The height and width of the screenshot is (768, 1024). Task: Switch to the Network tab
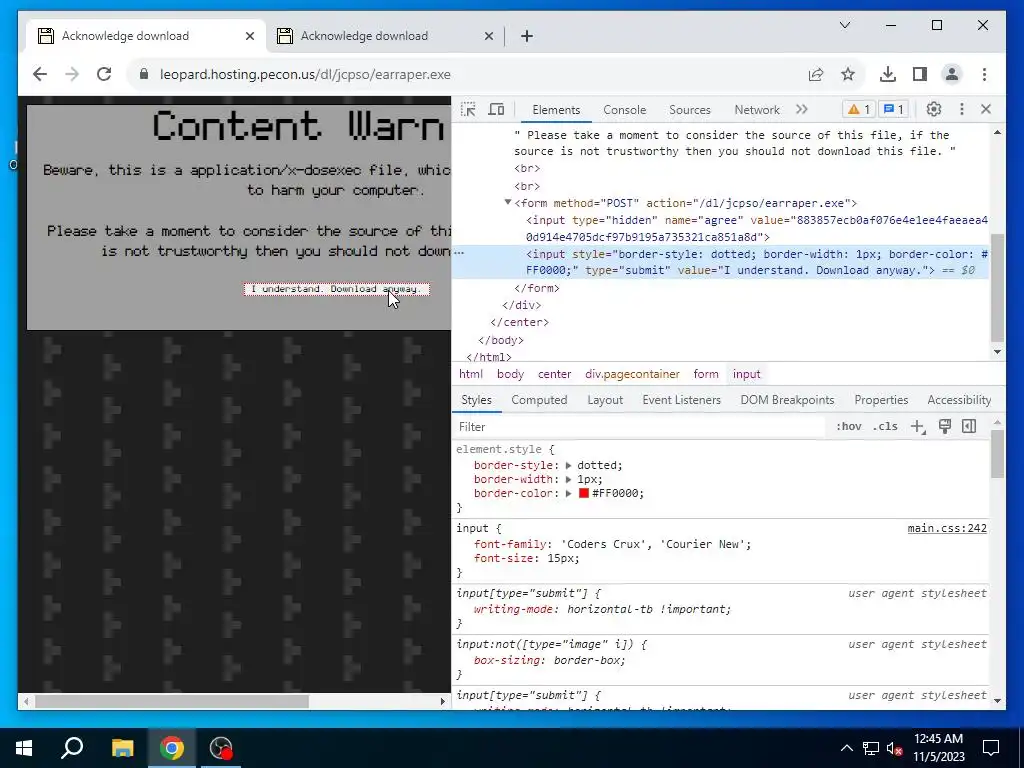click(x=757, y=110)
